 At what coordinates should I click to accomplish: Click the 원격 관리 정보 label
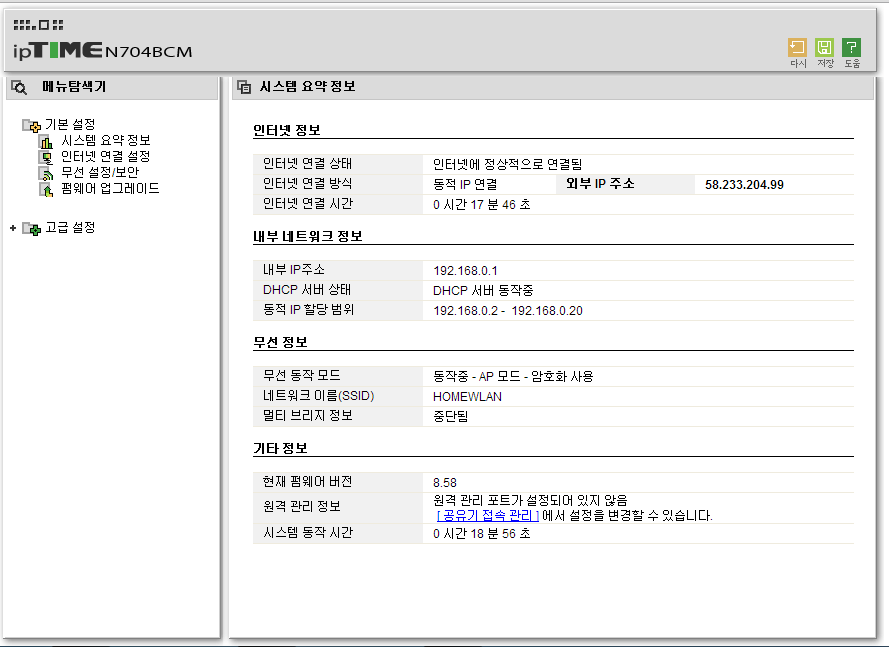coord(302,506)
